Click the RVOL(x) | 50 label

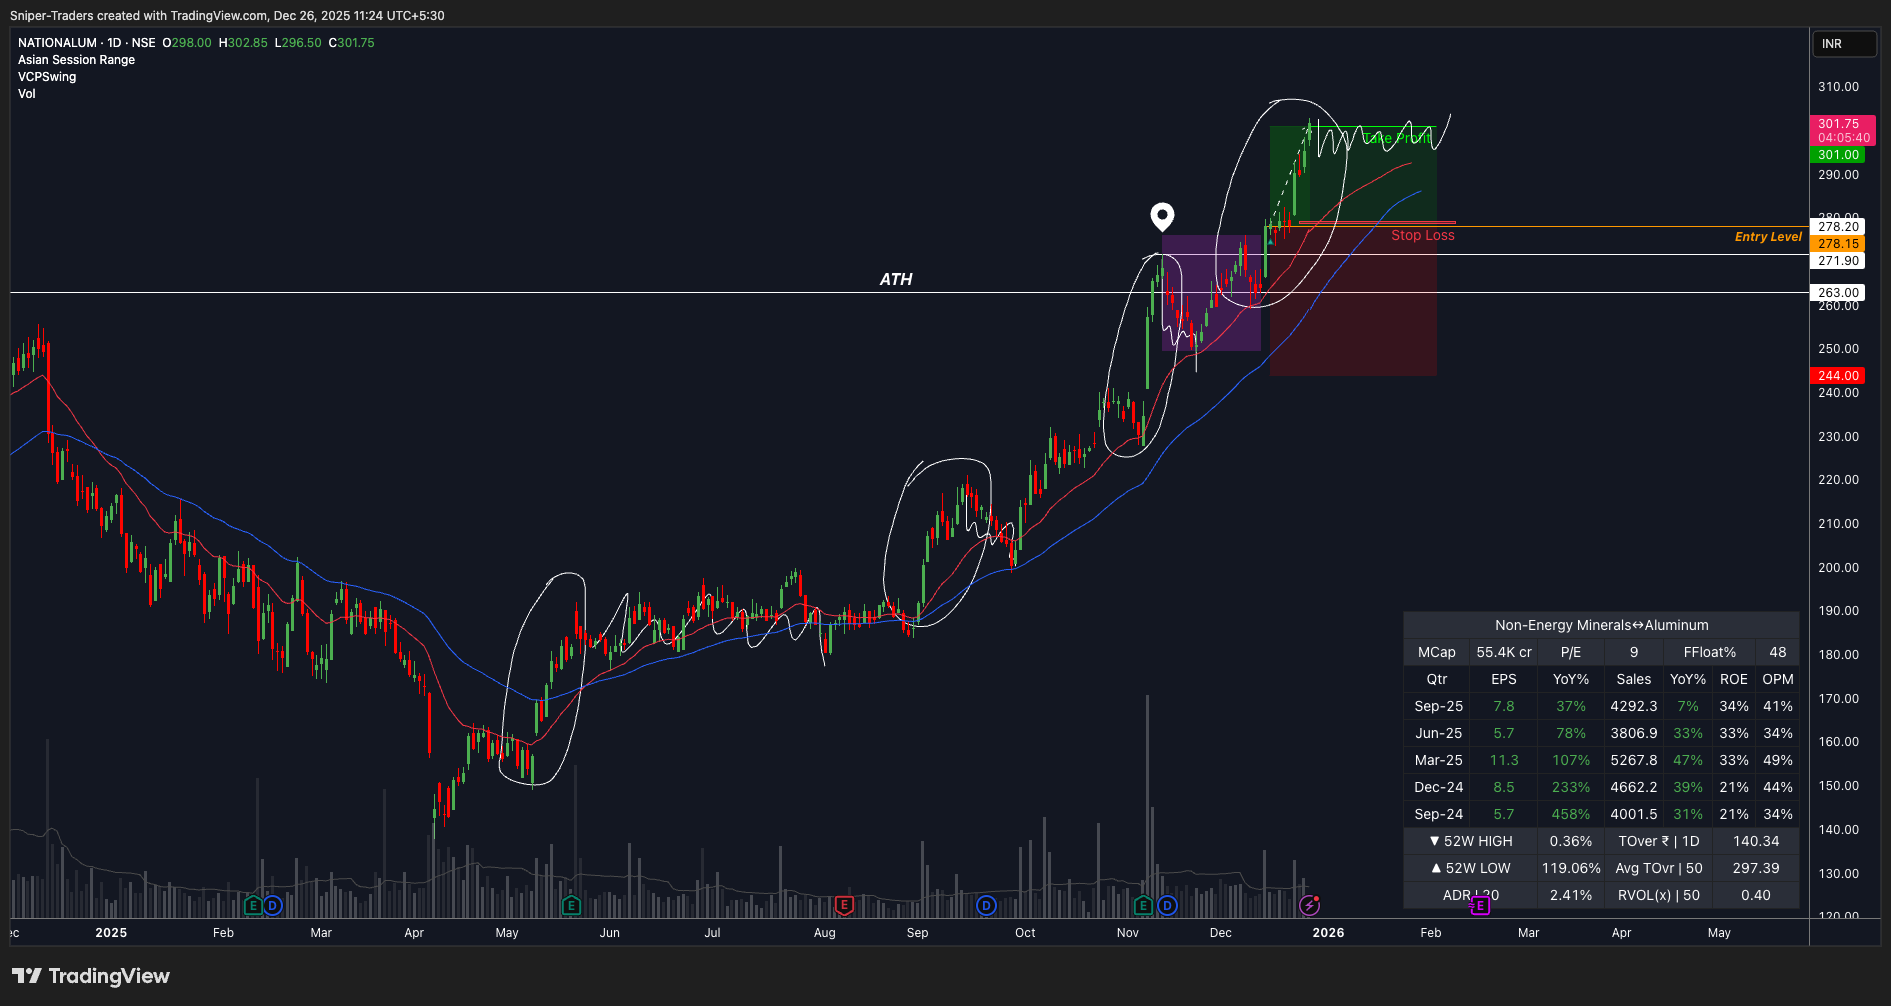coord(1658,895)
